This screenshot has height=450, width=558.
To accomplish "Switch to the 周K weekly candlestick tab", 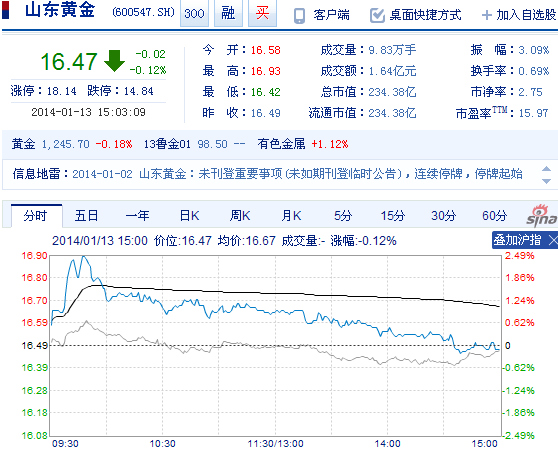I will pyautogui.click(x=240, y=216).
